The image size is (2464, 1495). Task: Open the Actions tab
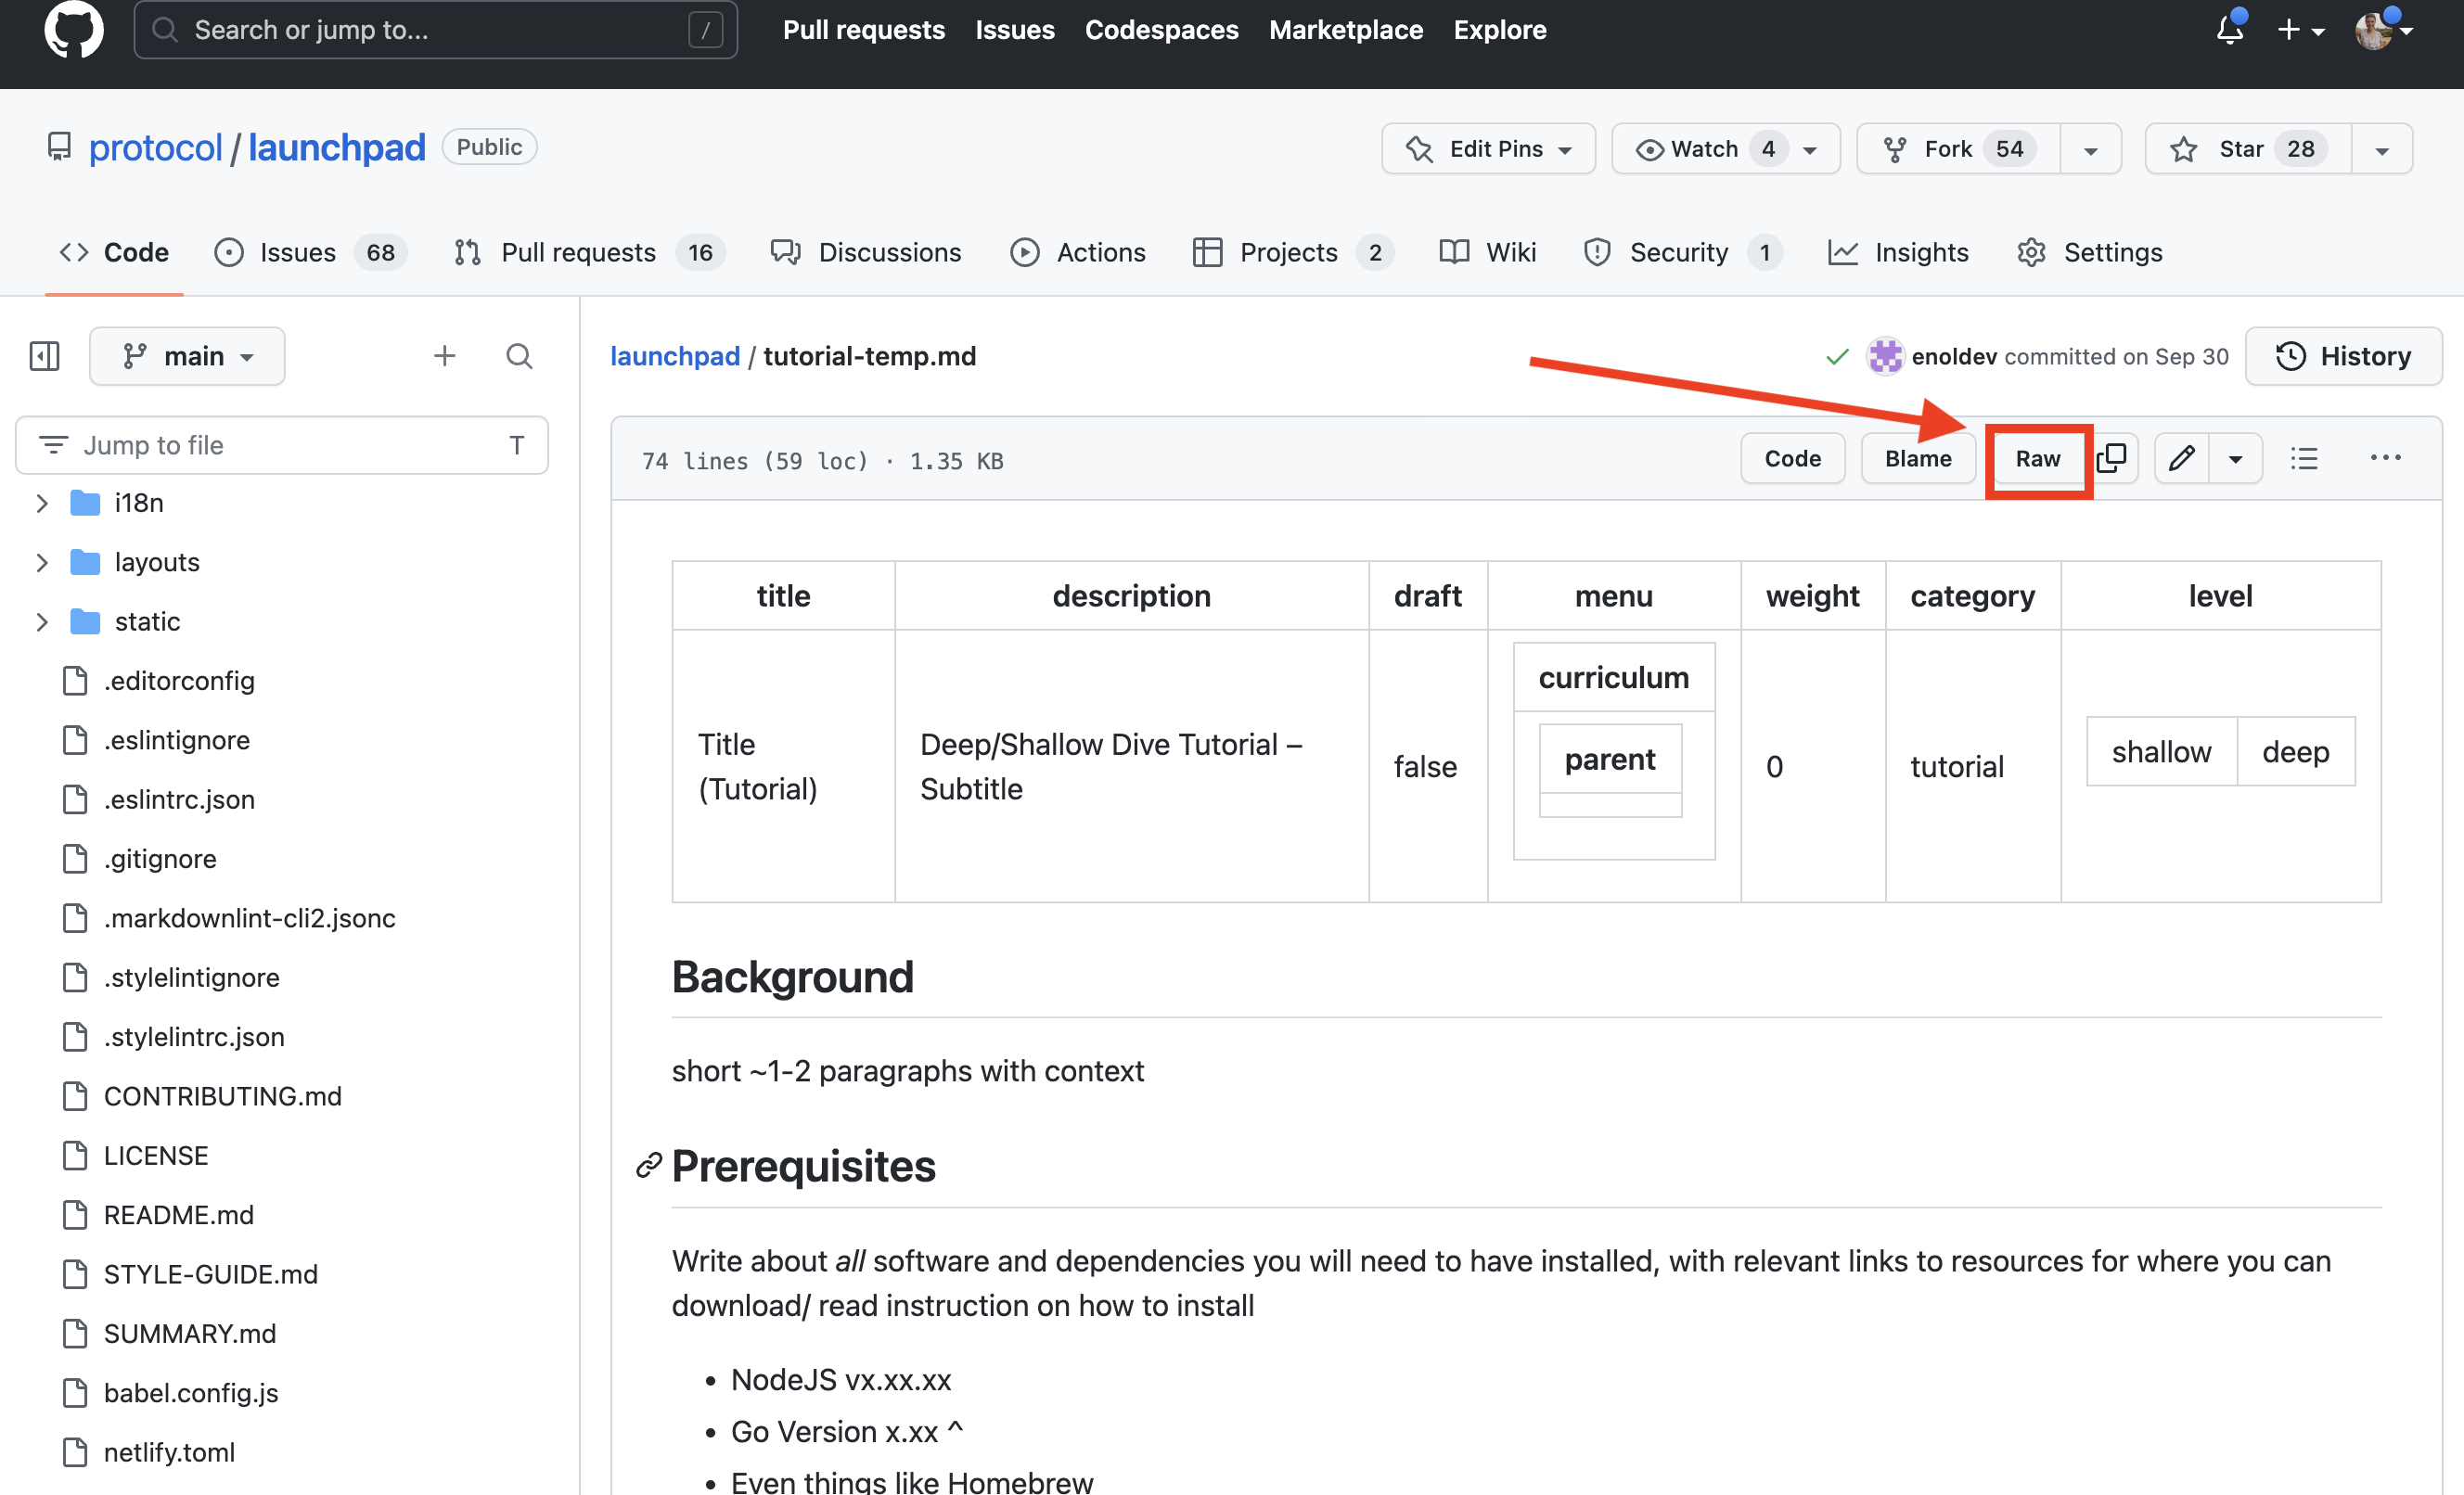tap(1078, 252)
